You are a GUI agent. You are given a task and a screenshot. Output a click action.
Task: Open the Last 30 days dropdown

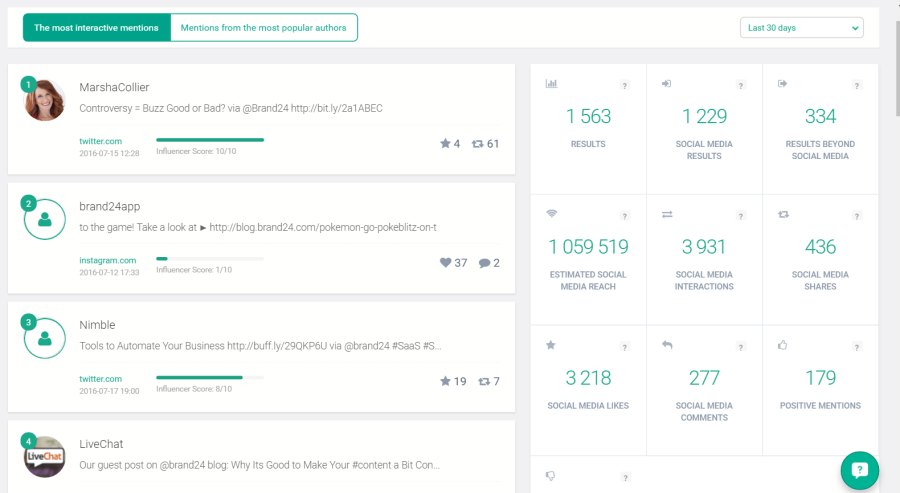[x=801, y=28]
